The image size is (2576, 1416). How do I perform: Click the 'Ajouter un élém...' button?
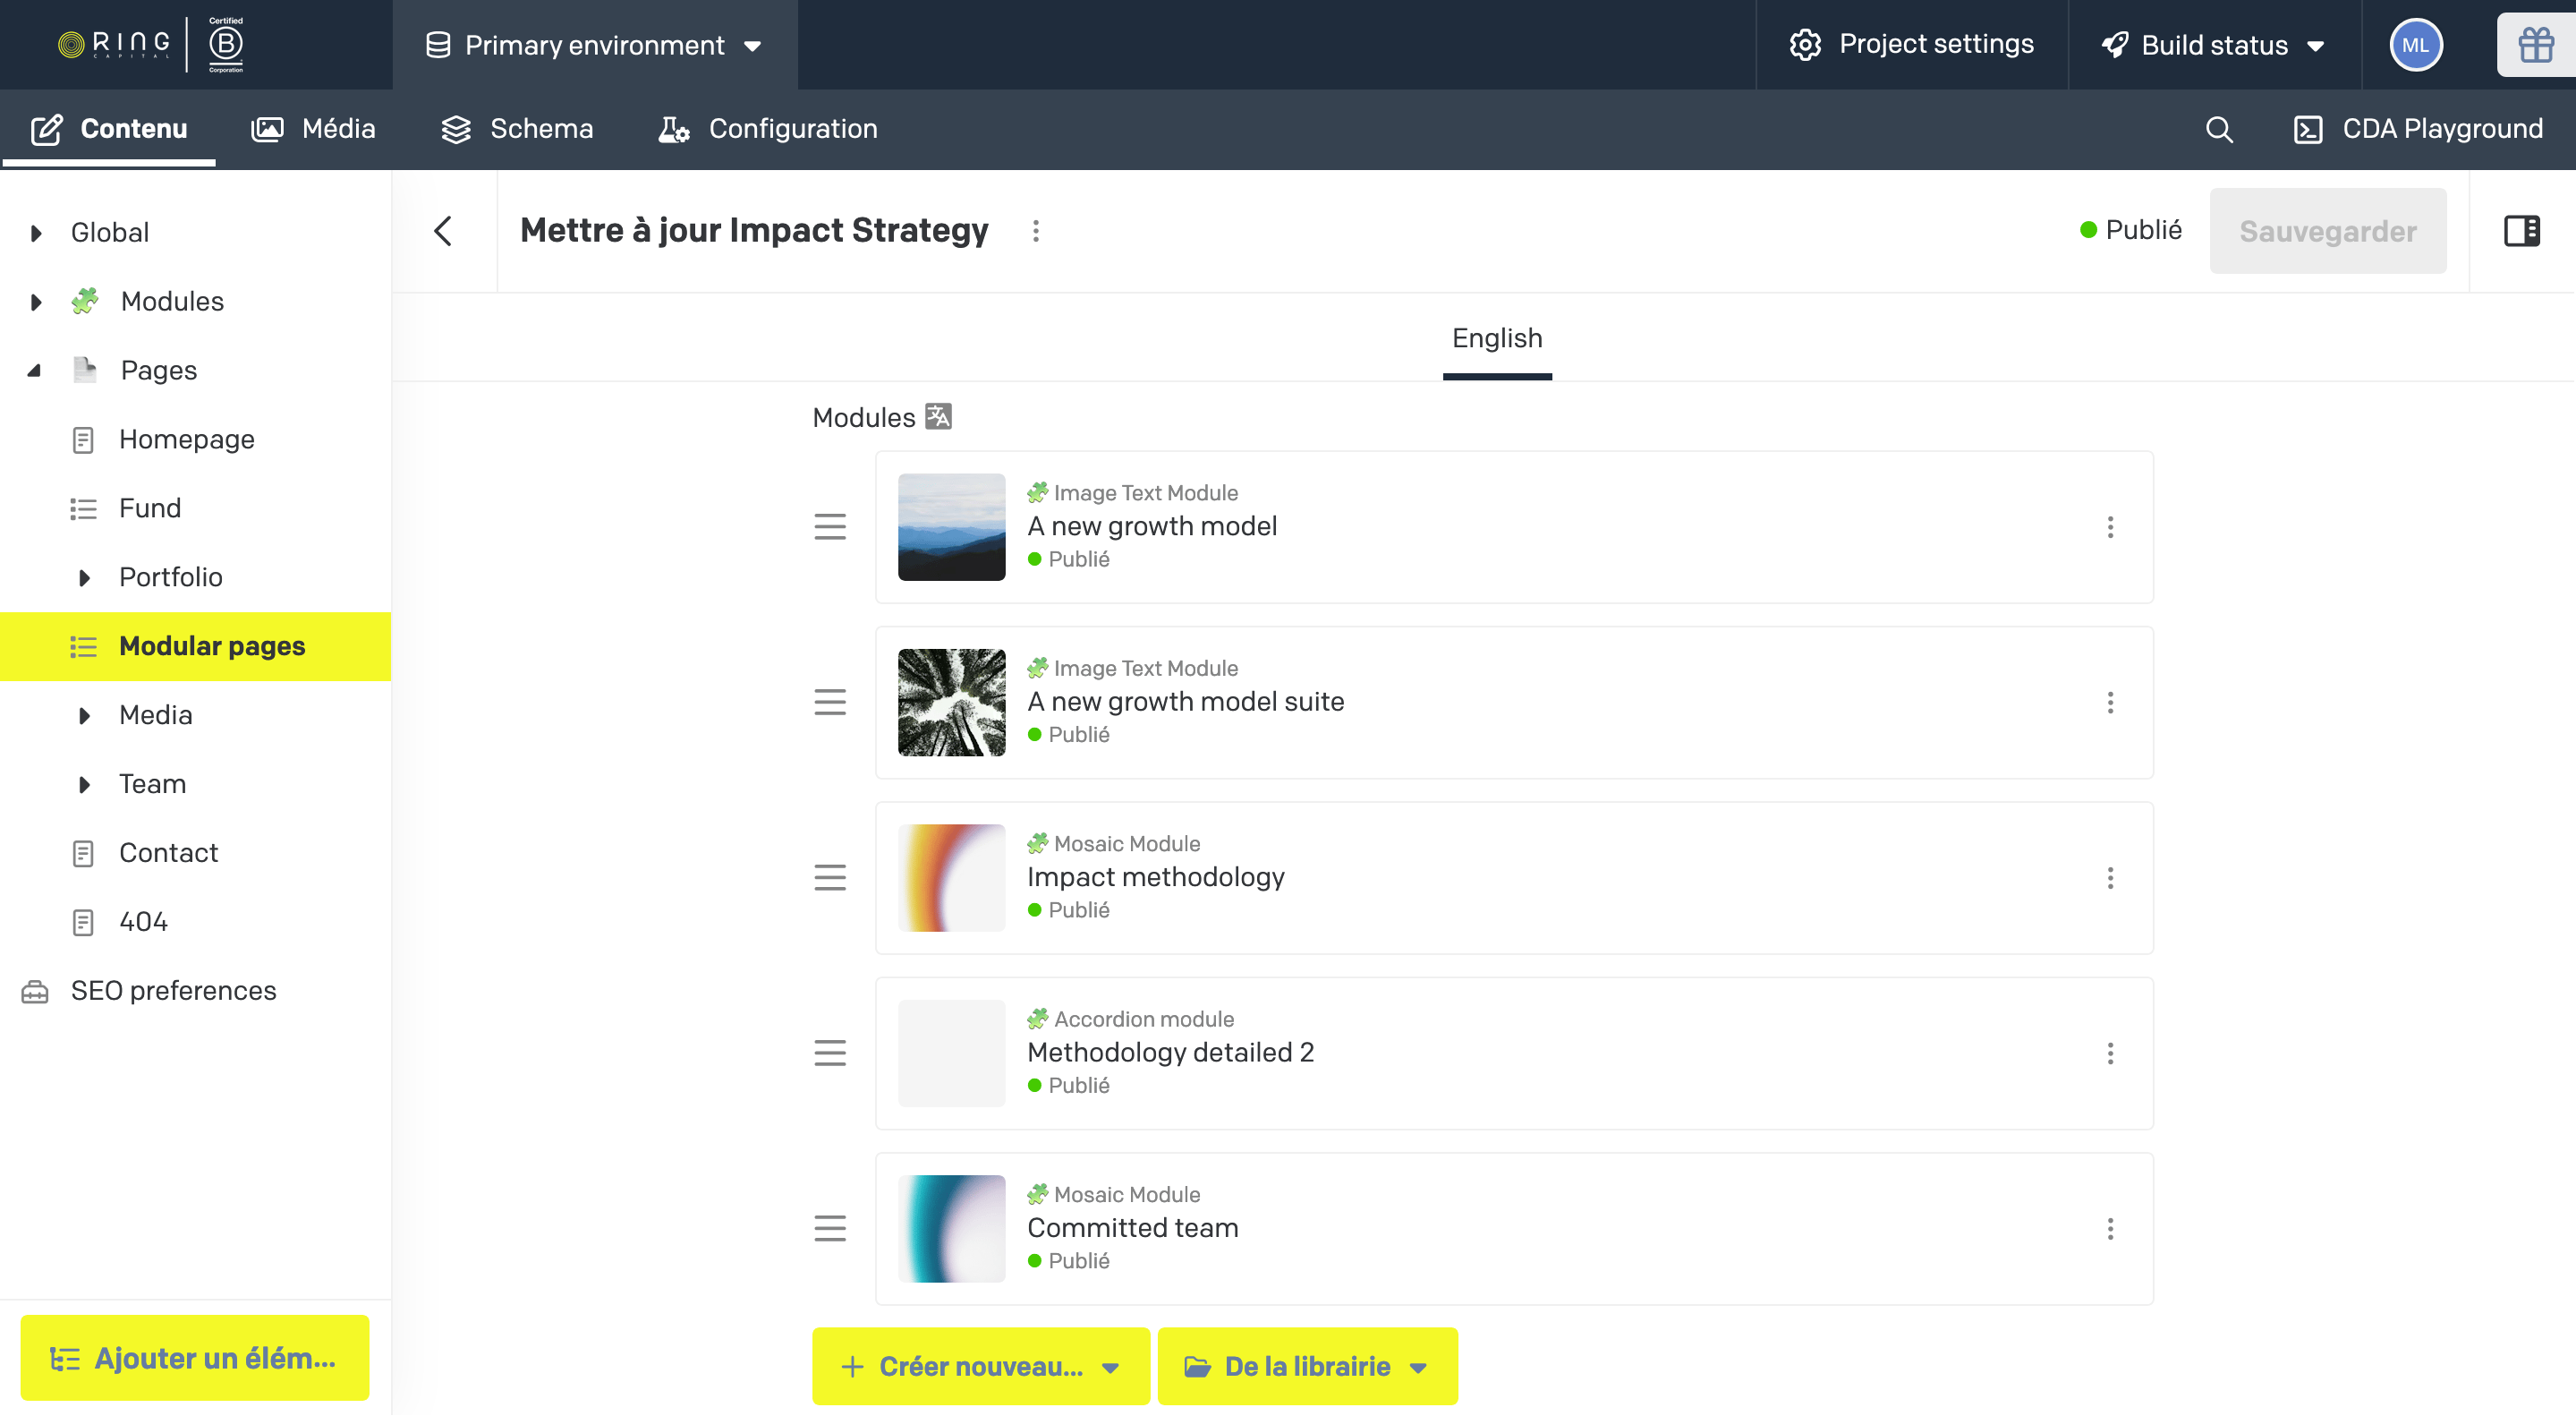coord(194,1357)
